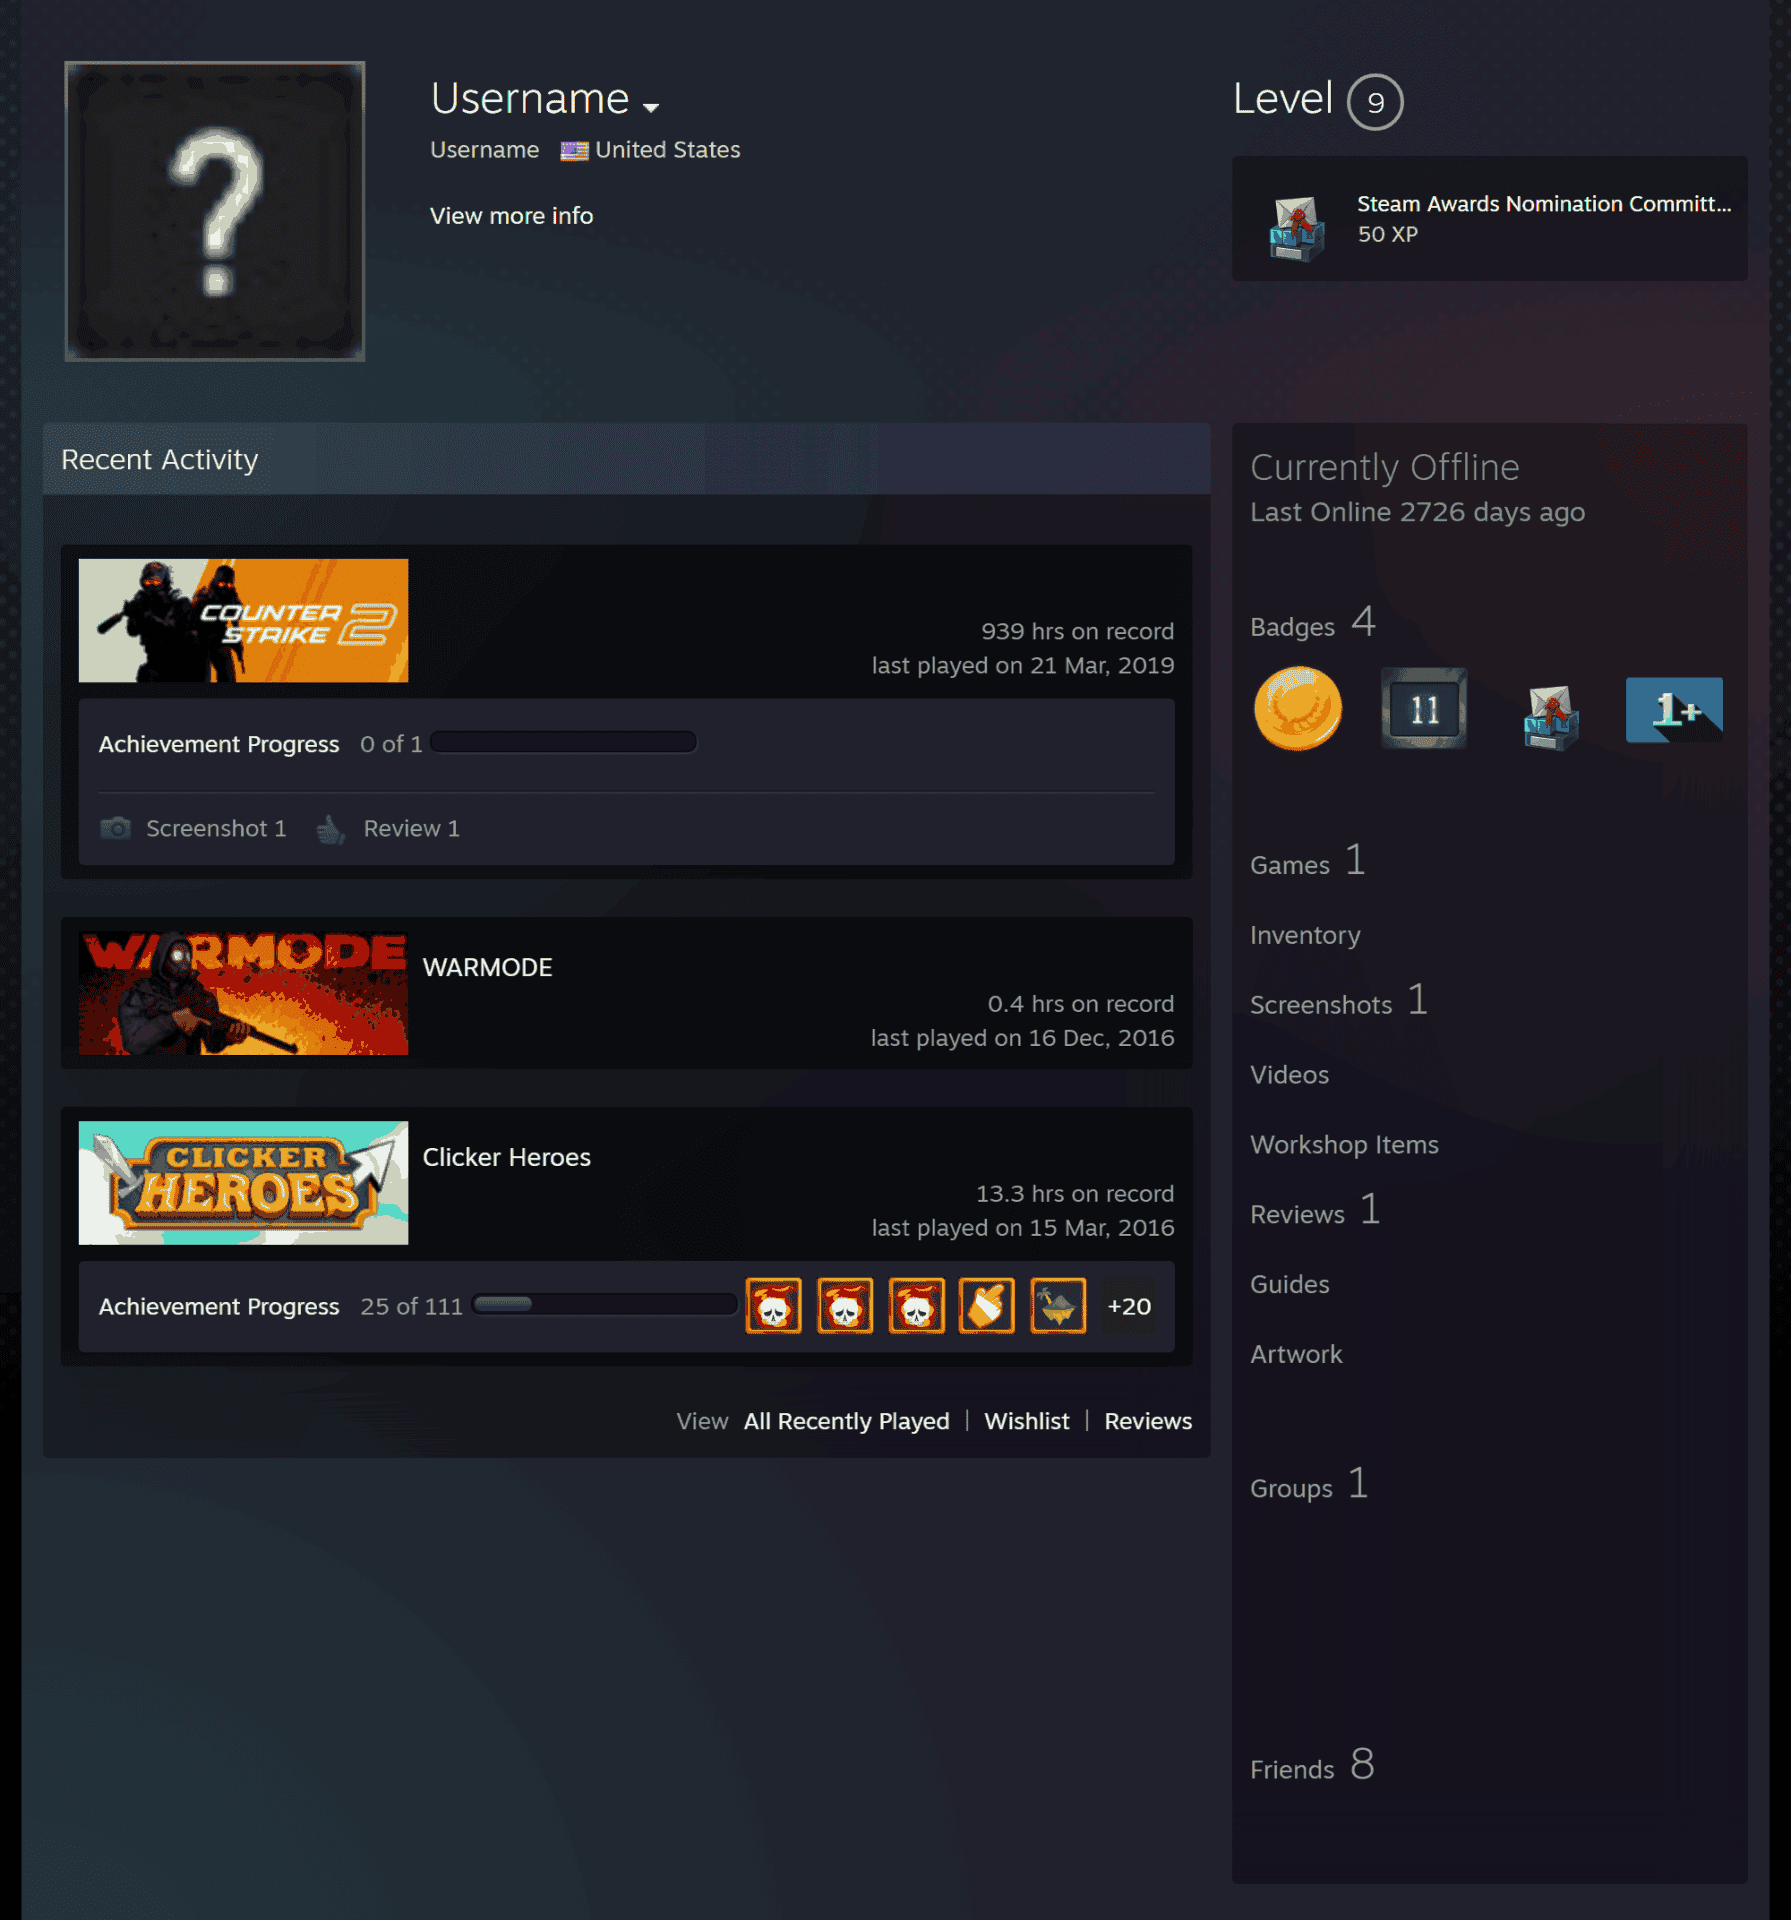Click '25 of 111' achievement count
Viewport: 1791px width, 1920px height.
point(411,1306)
